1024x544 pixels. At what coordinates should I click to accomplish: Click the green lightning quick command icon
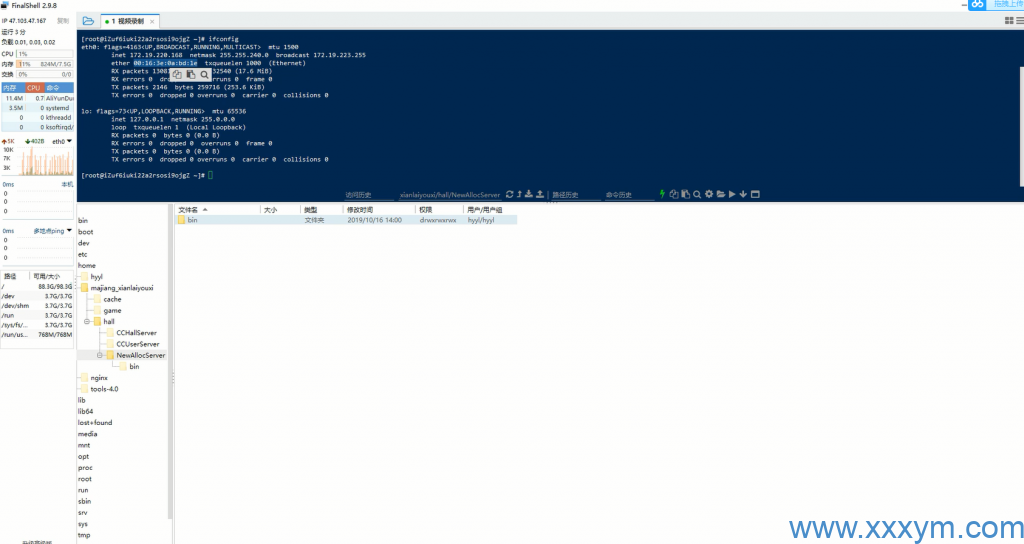coord(662,194)
